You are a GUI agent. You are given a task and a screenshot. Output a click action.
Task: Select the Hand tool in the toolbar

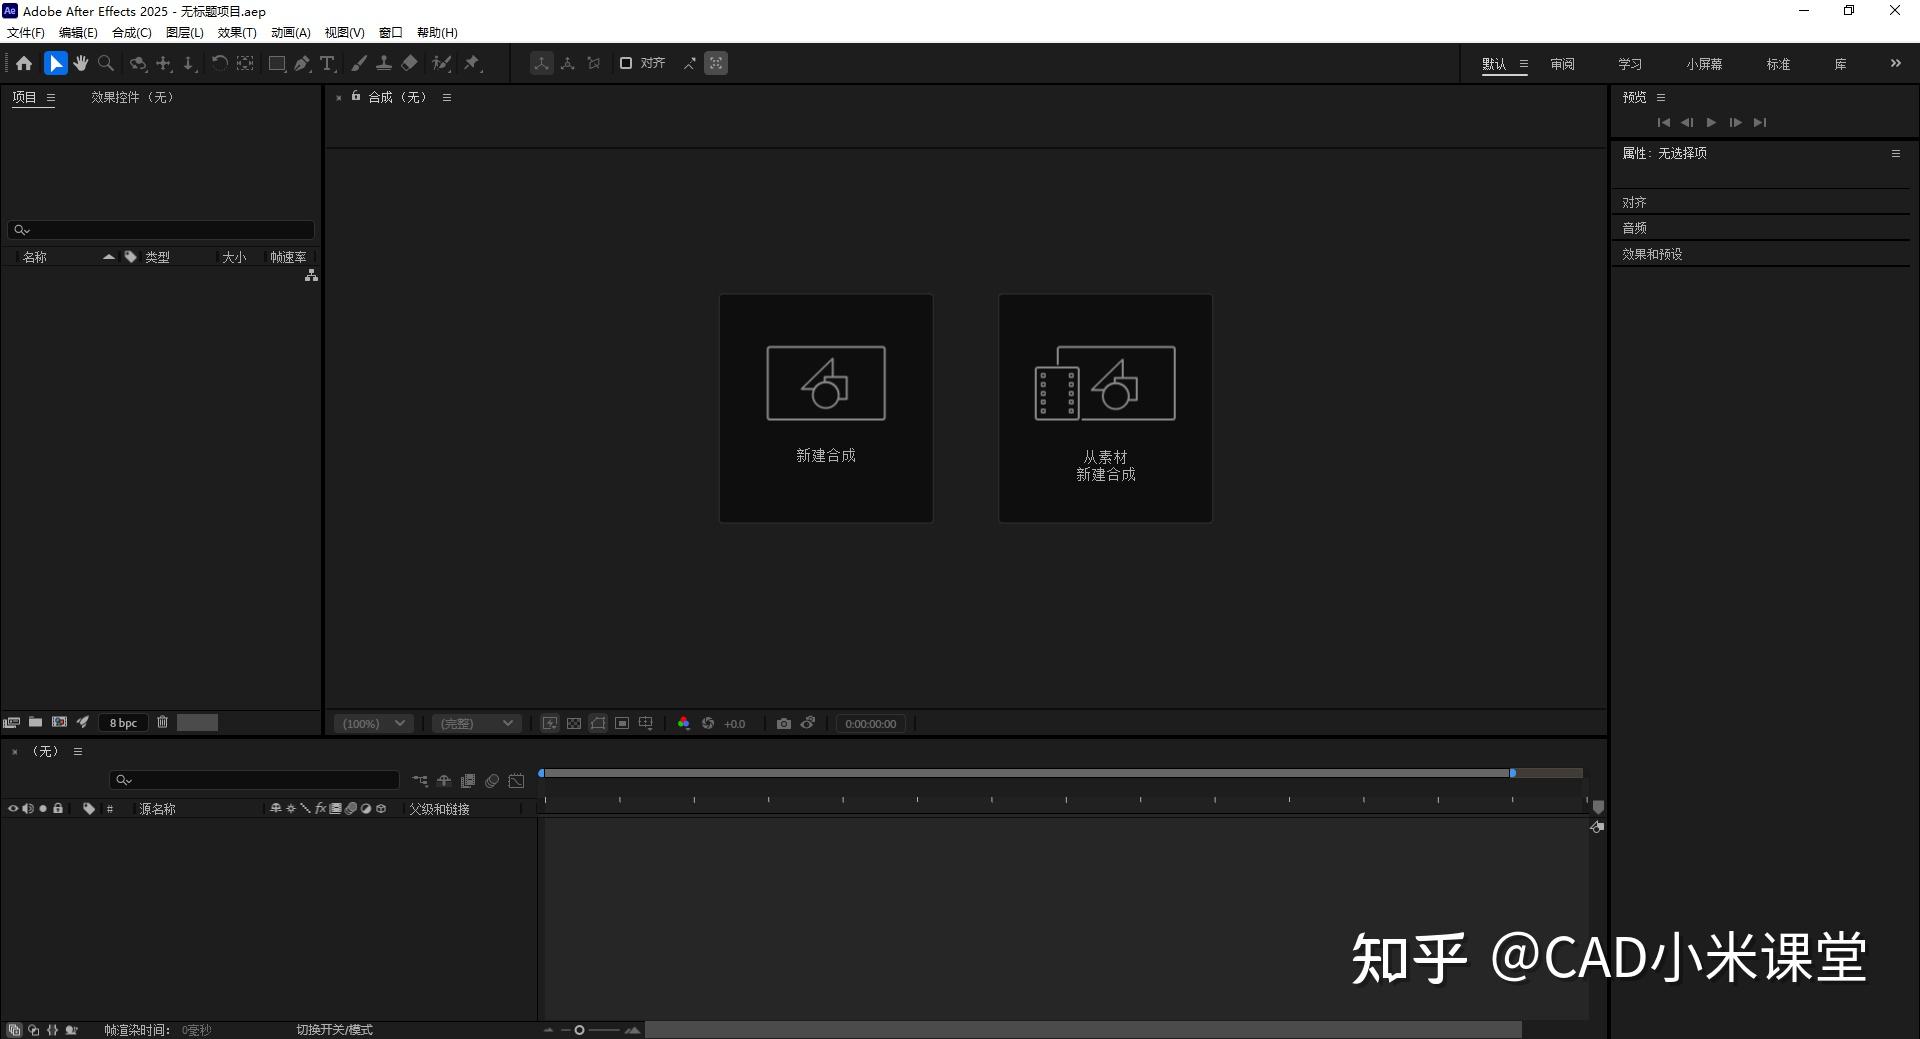80,62
